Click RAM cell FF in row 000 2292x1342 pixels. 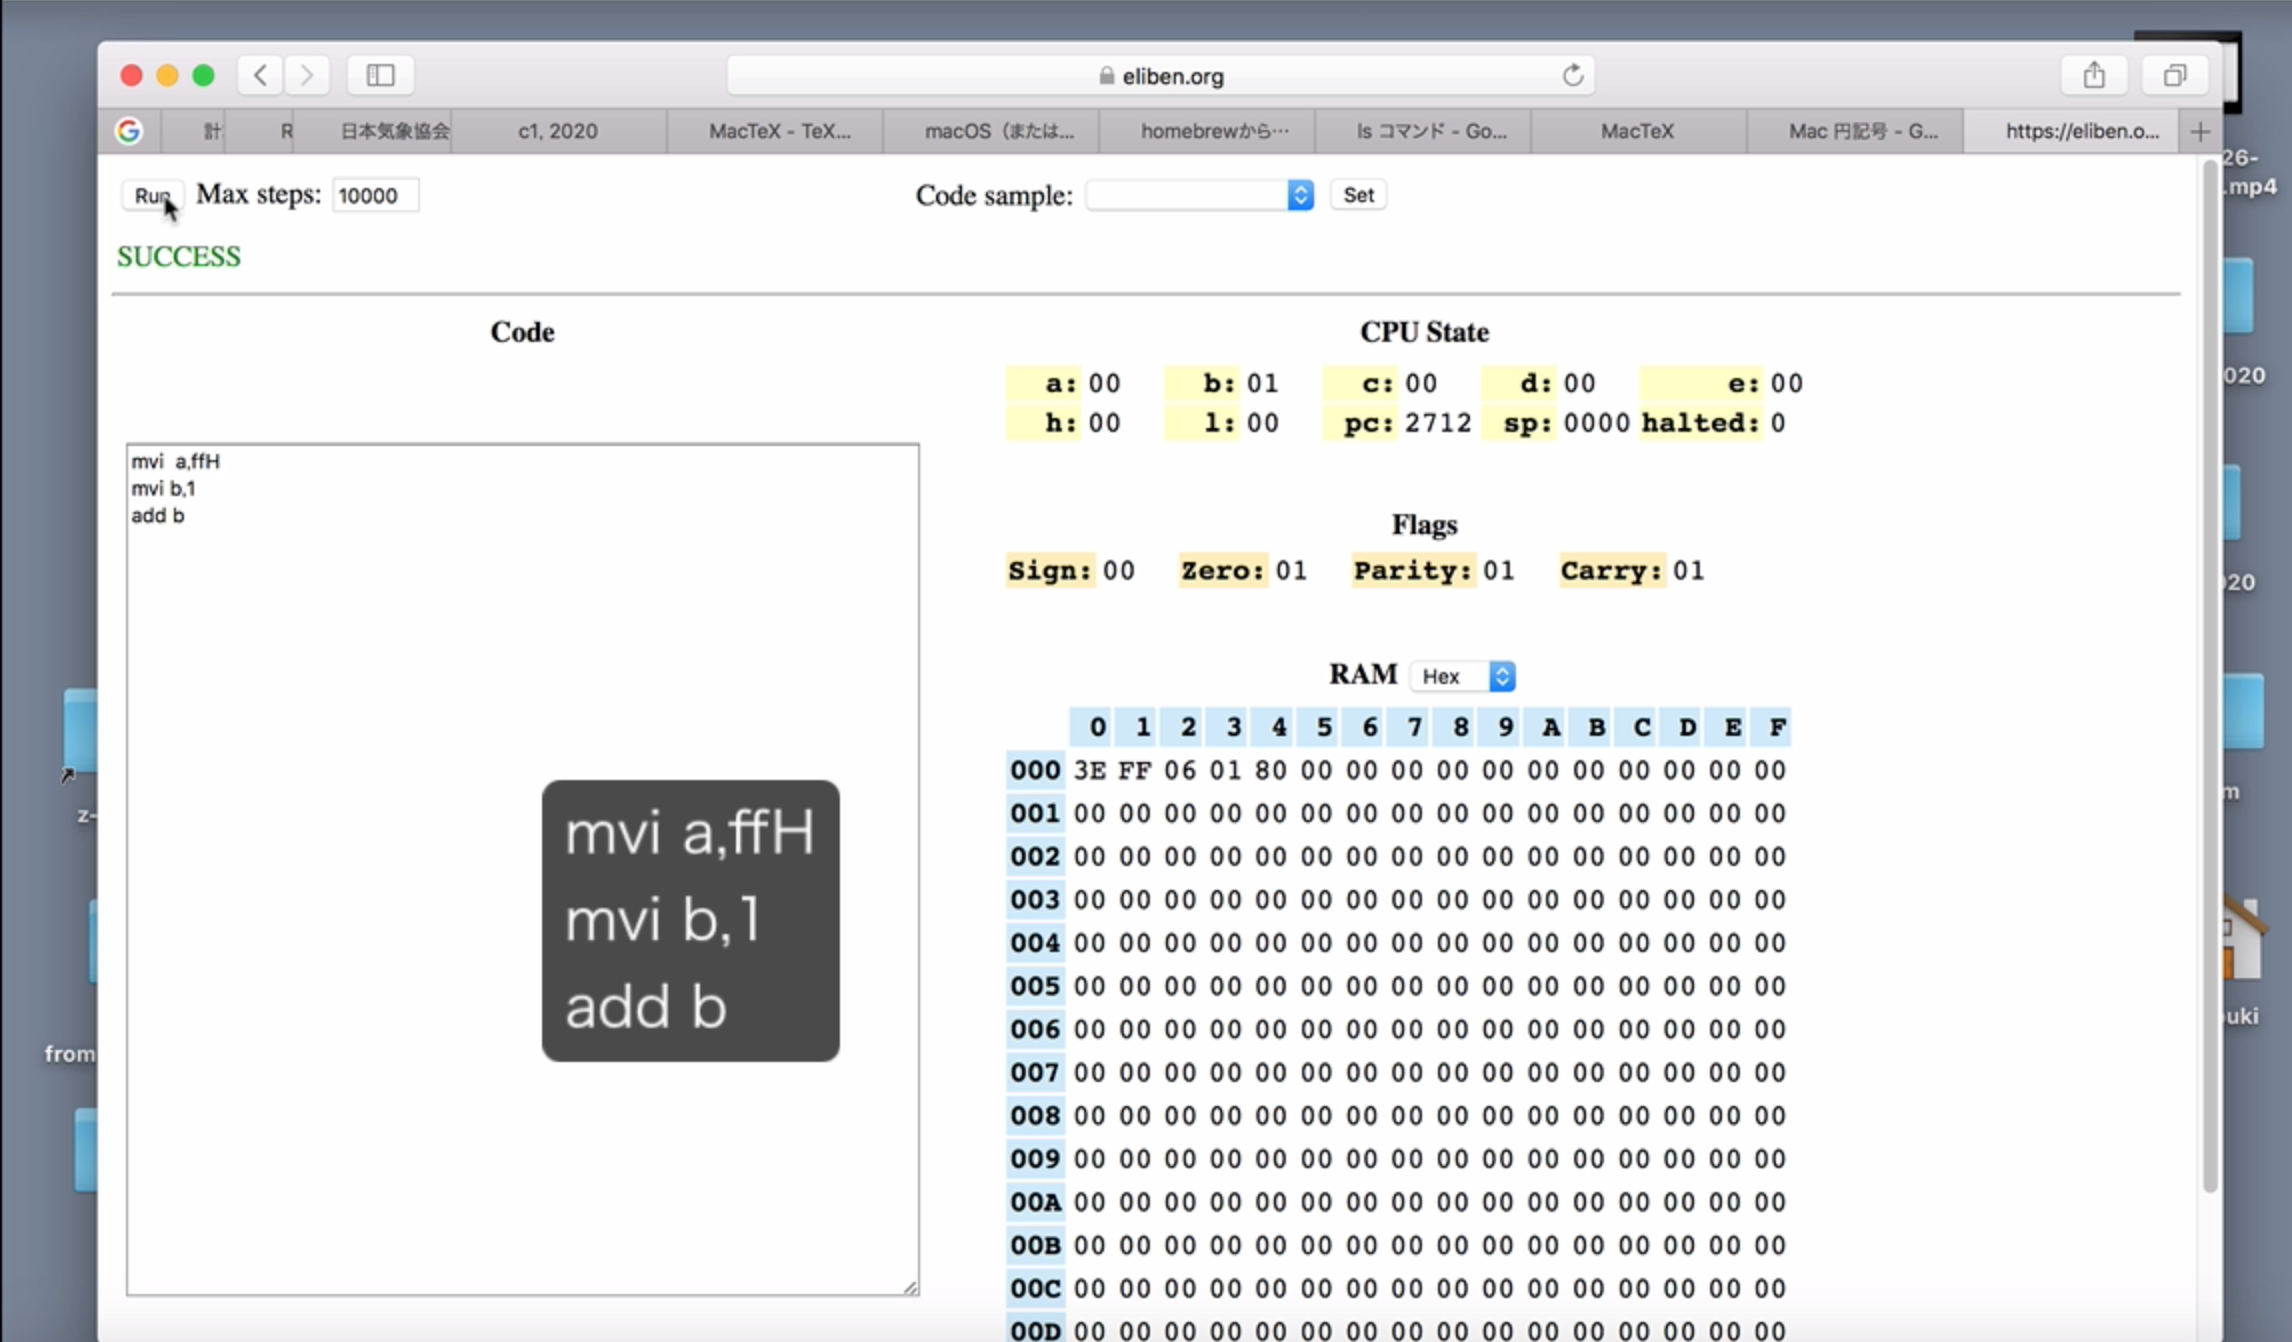coord(1135,770)
